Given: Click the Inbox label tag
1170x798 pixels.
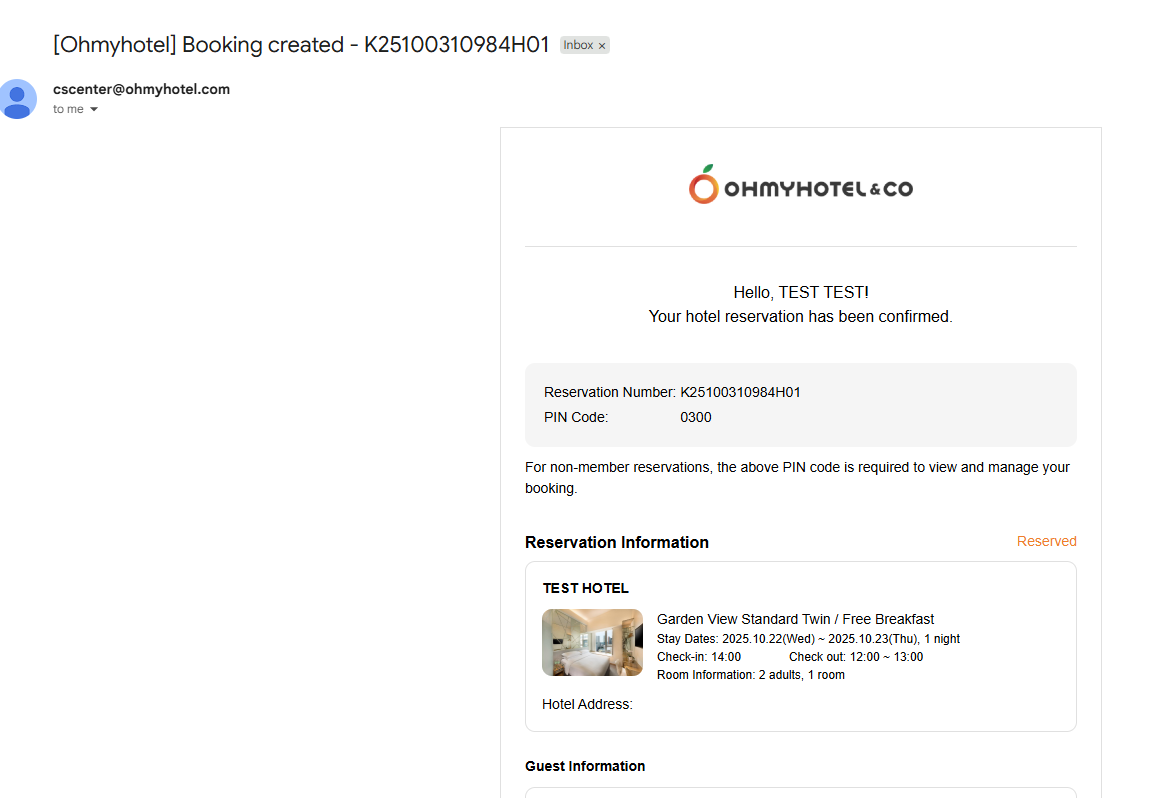Looking at the screenshot, I should coord(578,45).
